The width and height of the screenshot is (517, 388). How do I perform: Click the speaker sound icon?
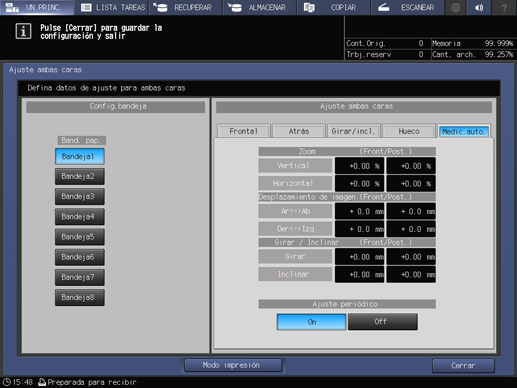click(x=480, y=7)
